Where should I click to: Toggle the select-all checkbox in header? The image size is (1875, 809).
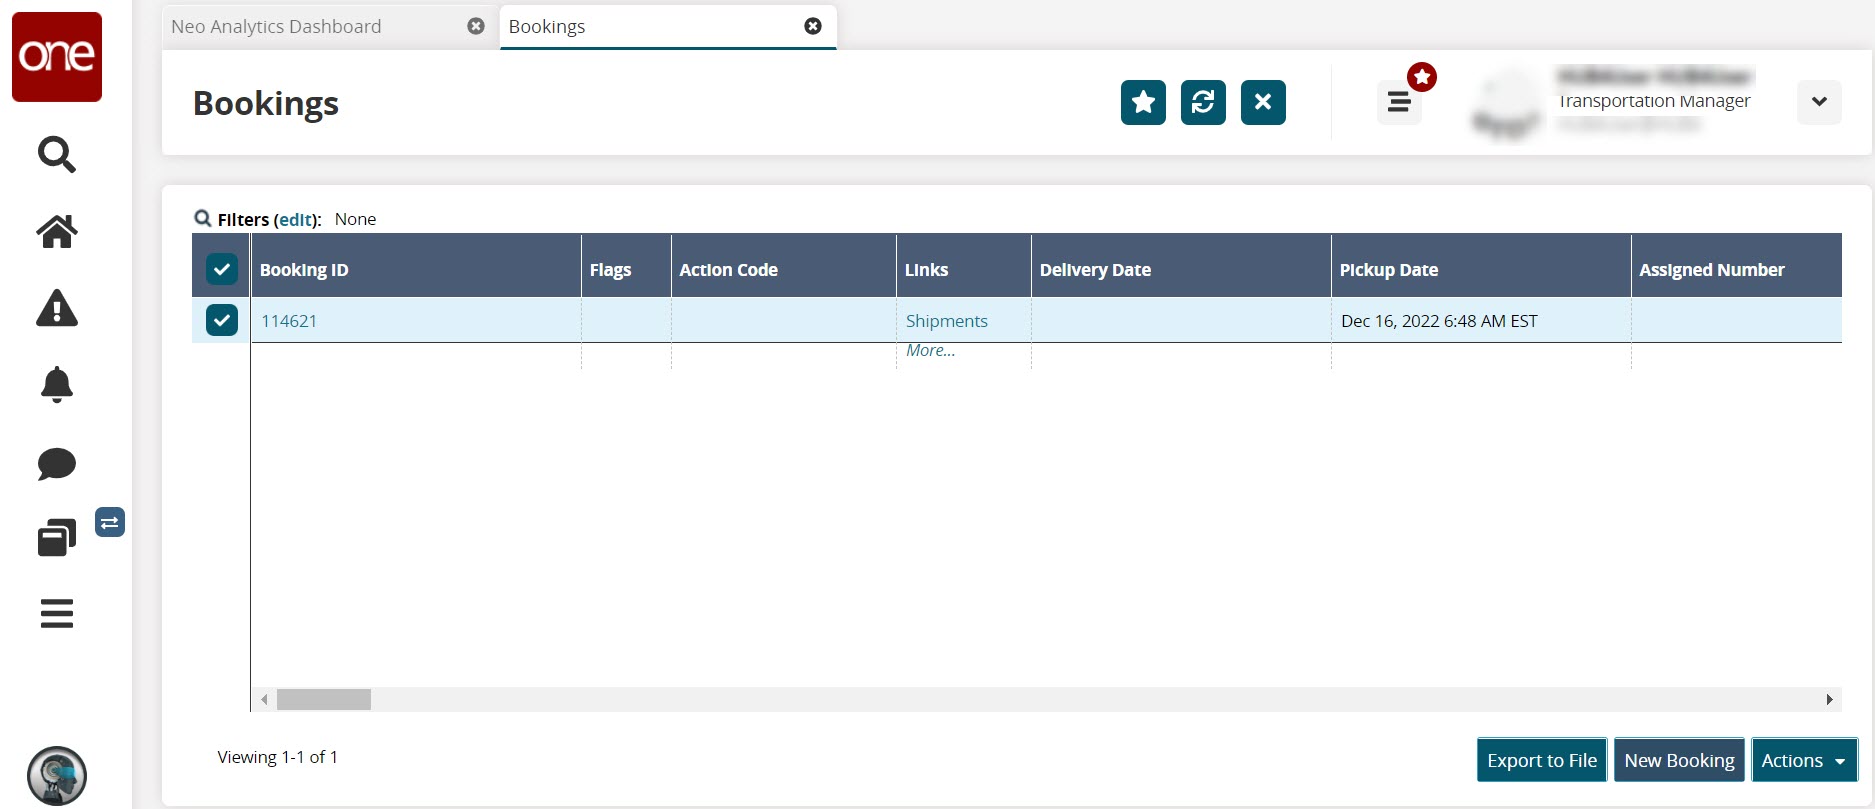pos(221,269)
